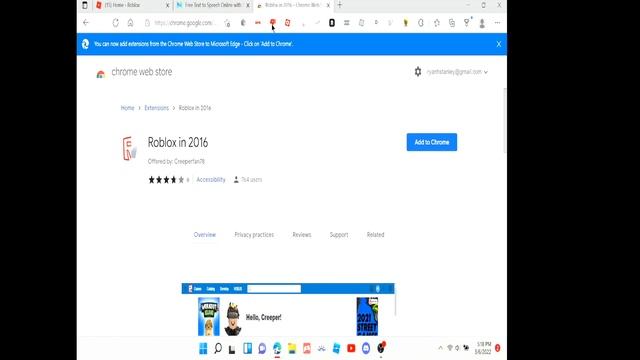
Task: Open File Explorer from the taskbar
Action: [292, 348]
